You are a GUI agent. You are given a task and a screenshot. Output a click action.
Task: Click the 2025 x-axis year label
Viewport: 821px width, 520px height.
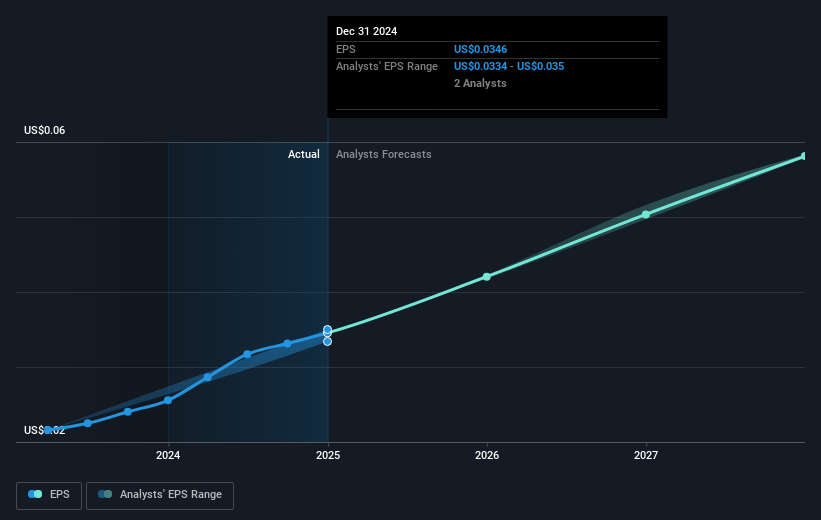pyautogui.click(x=328, y=455)
